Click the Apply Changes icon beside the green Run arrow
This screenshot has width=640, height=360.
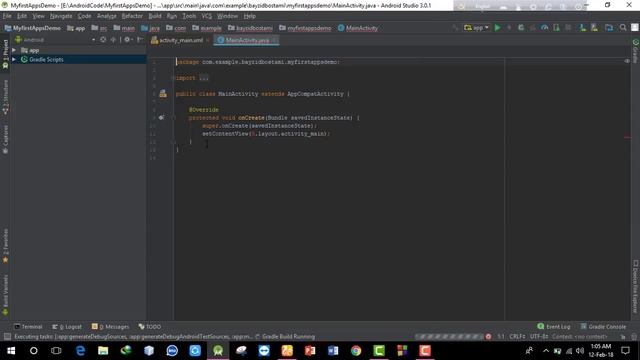pyautogui.click(x=509, y=28)
